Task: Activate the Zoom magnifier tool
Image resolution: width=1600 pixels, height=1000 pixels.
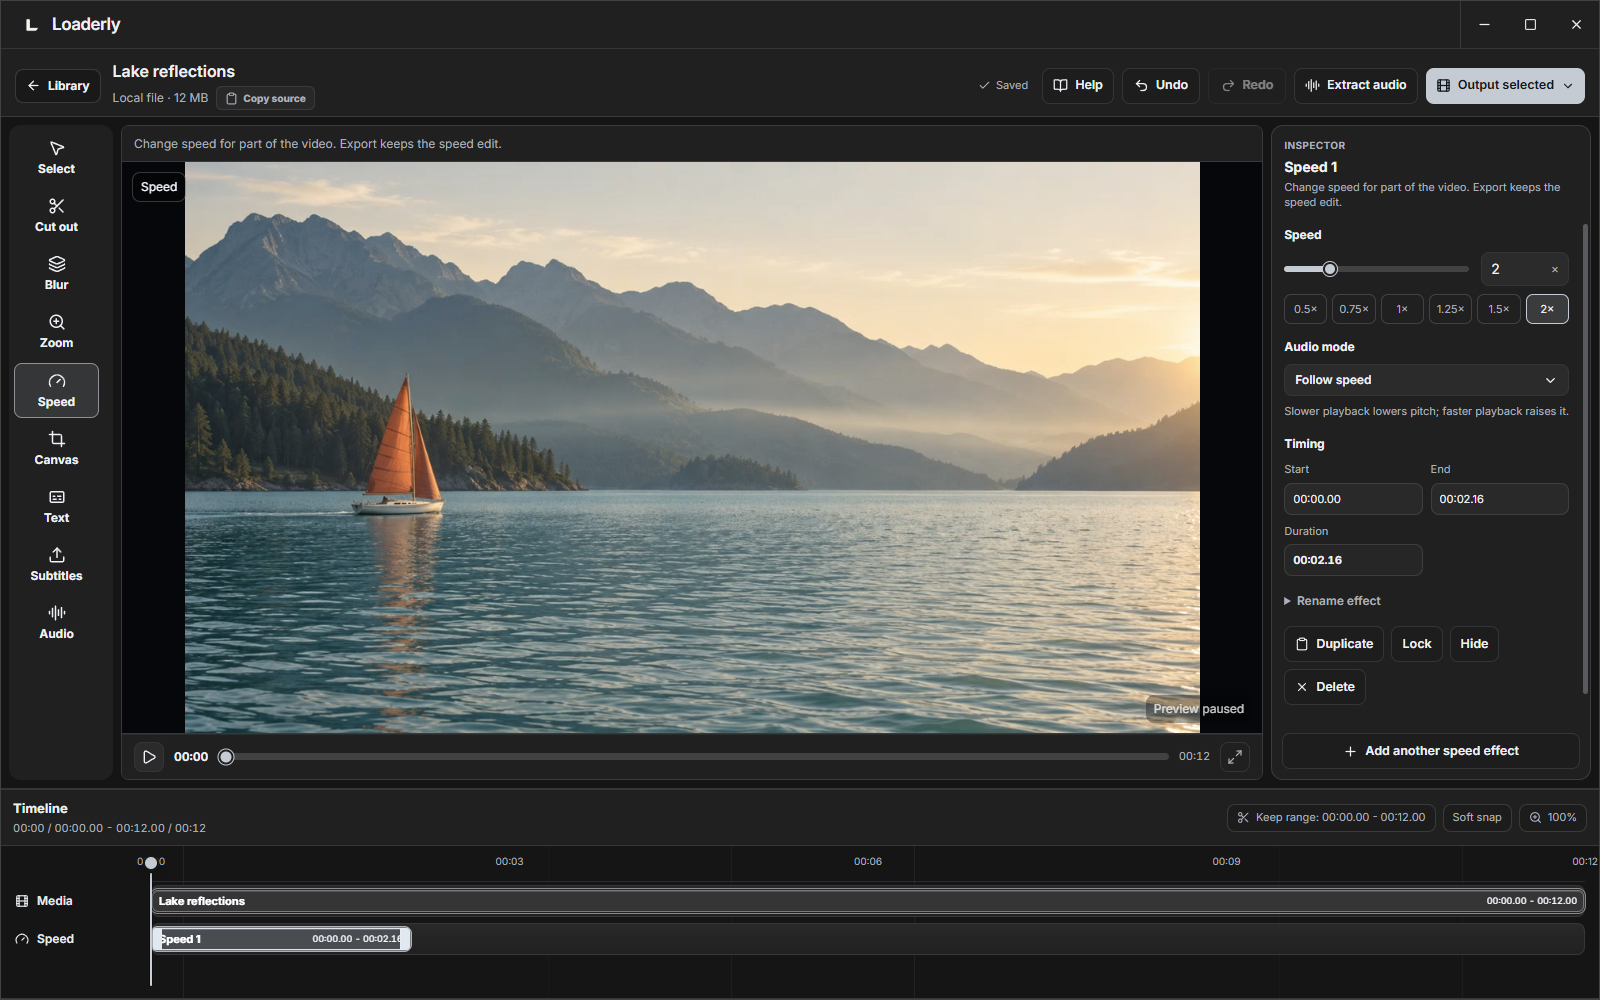Action: tap(56, 331)
